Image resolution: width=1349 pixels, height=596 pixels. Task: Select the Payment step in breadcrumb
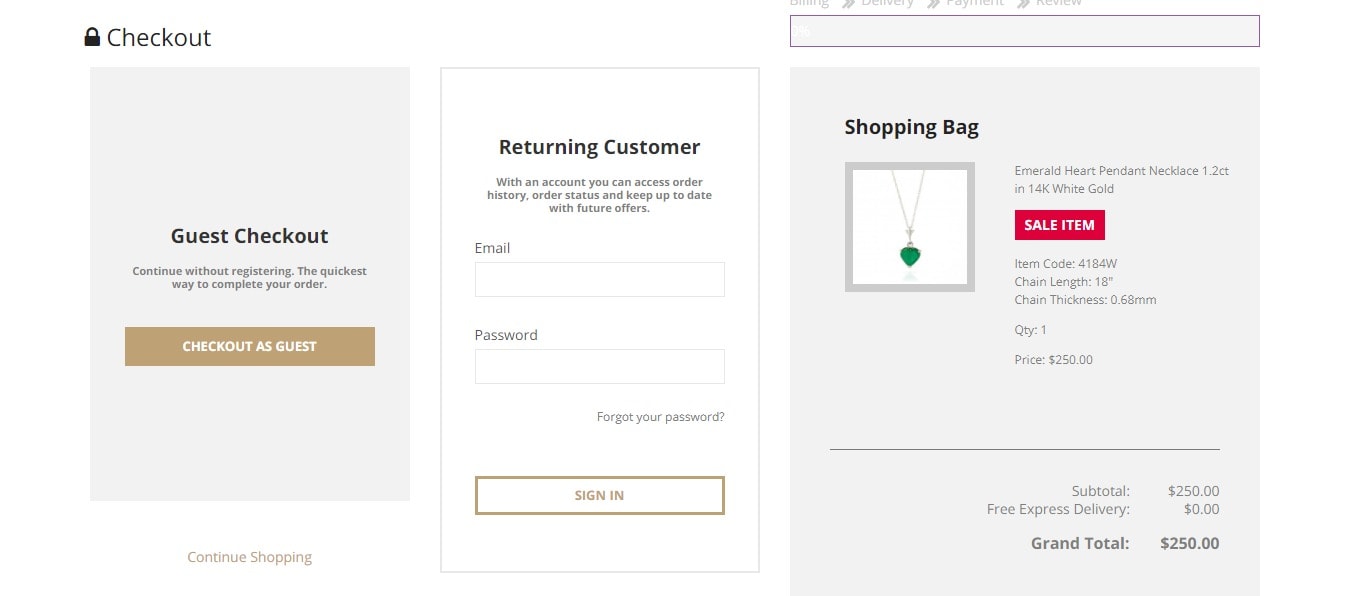[975, 3]
